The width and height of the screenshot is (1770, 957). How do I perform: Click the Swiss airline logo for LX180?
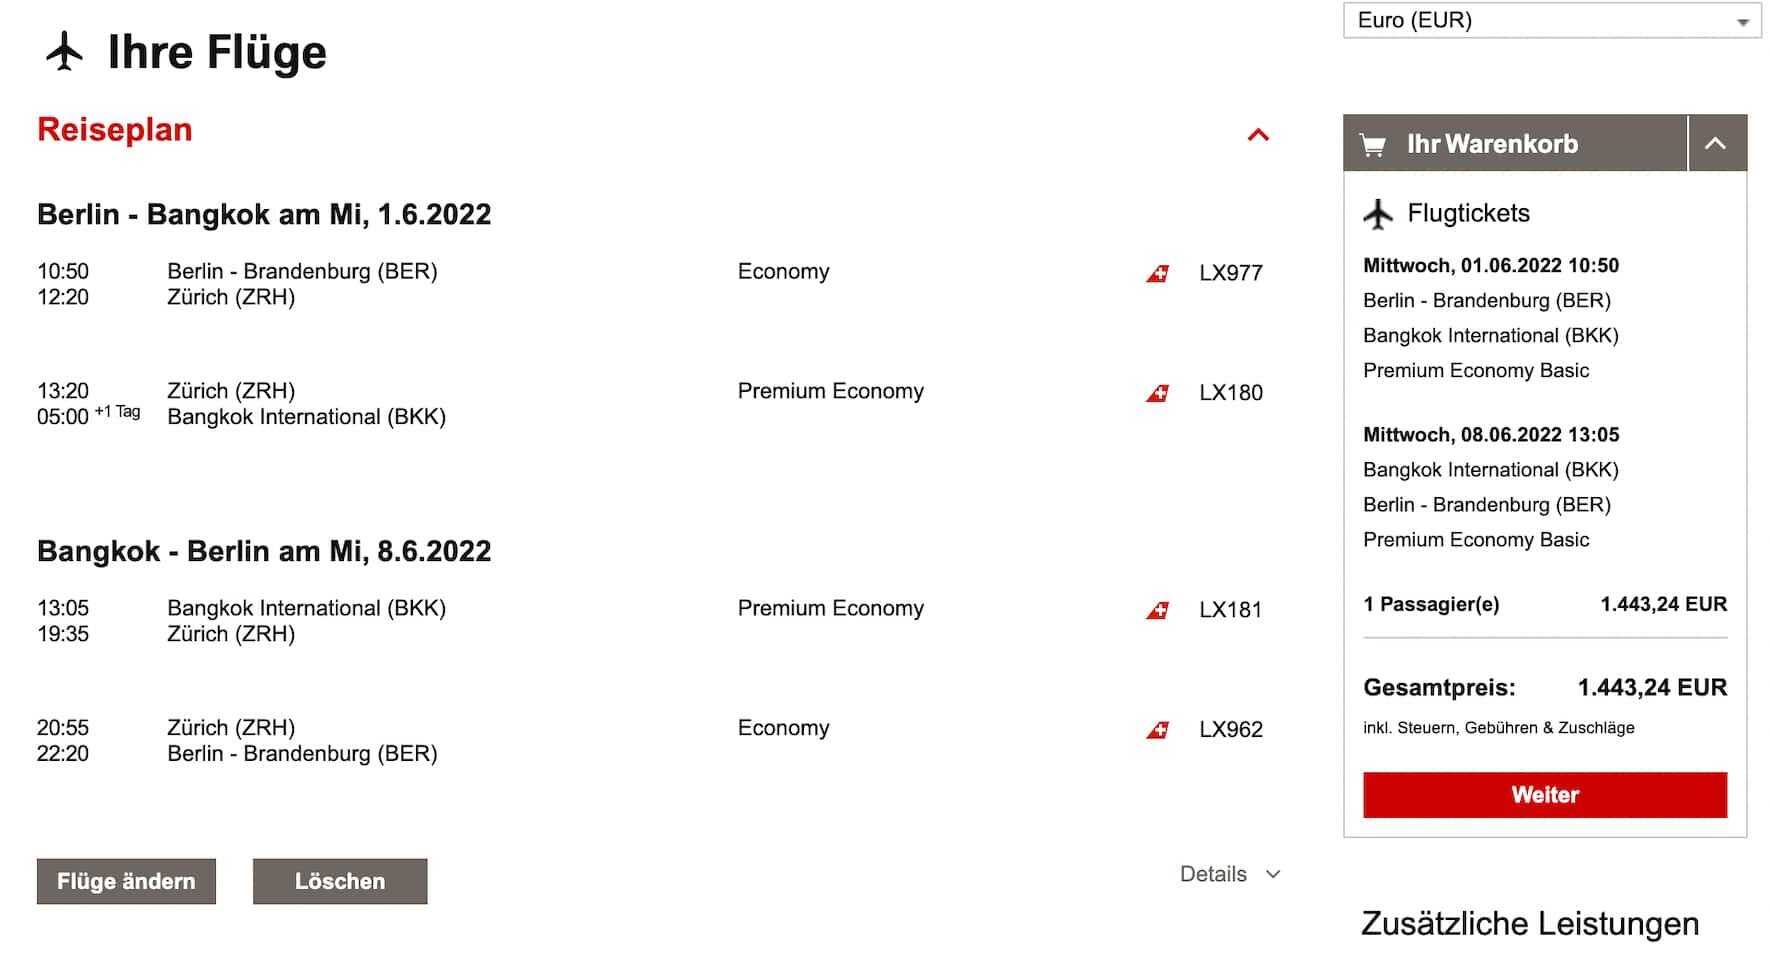tap(1157, 393)
